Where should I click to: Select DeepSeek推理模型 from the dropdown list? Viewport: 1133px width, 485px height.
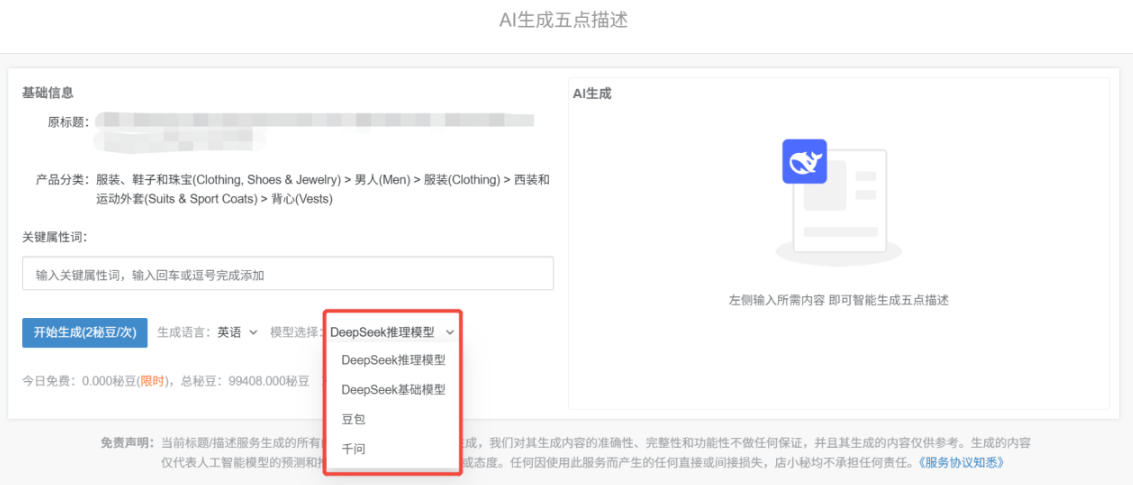tap(393, 360)
